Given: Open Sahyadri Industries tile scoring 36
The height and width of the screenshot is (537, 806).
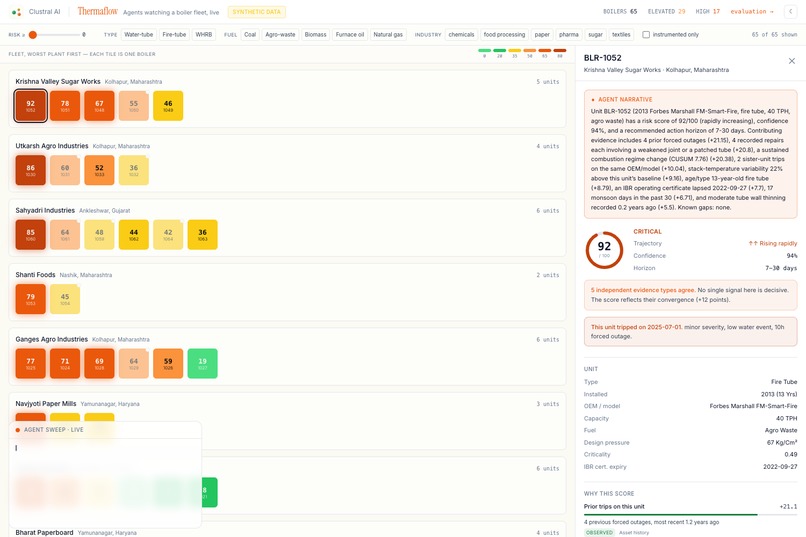Looking at the screenshot, I should (203, 235).
